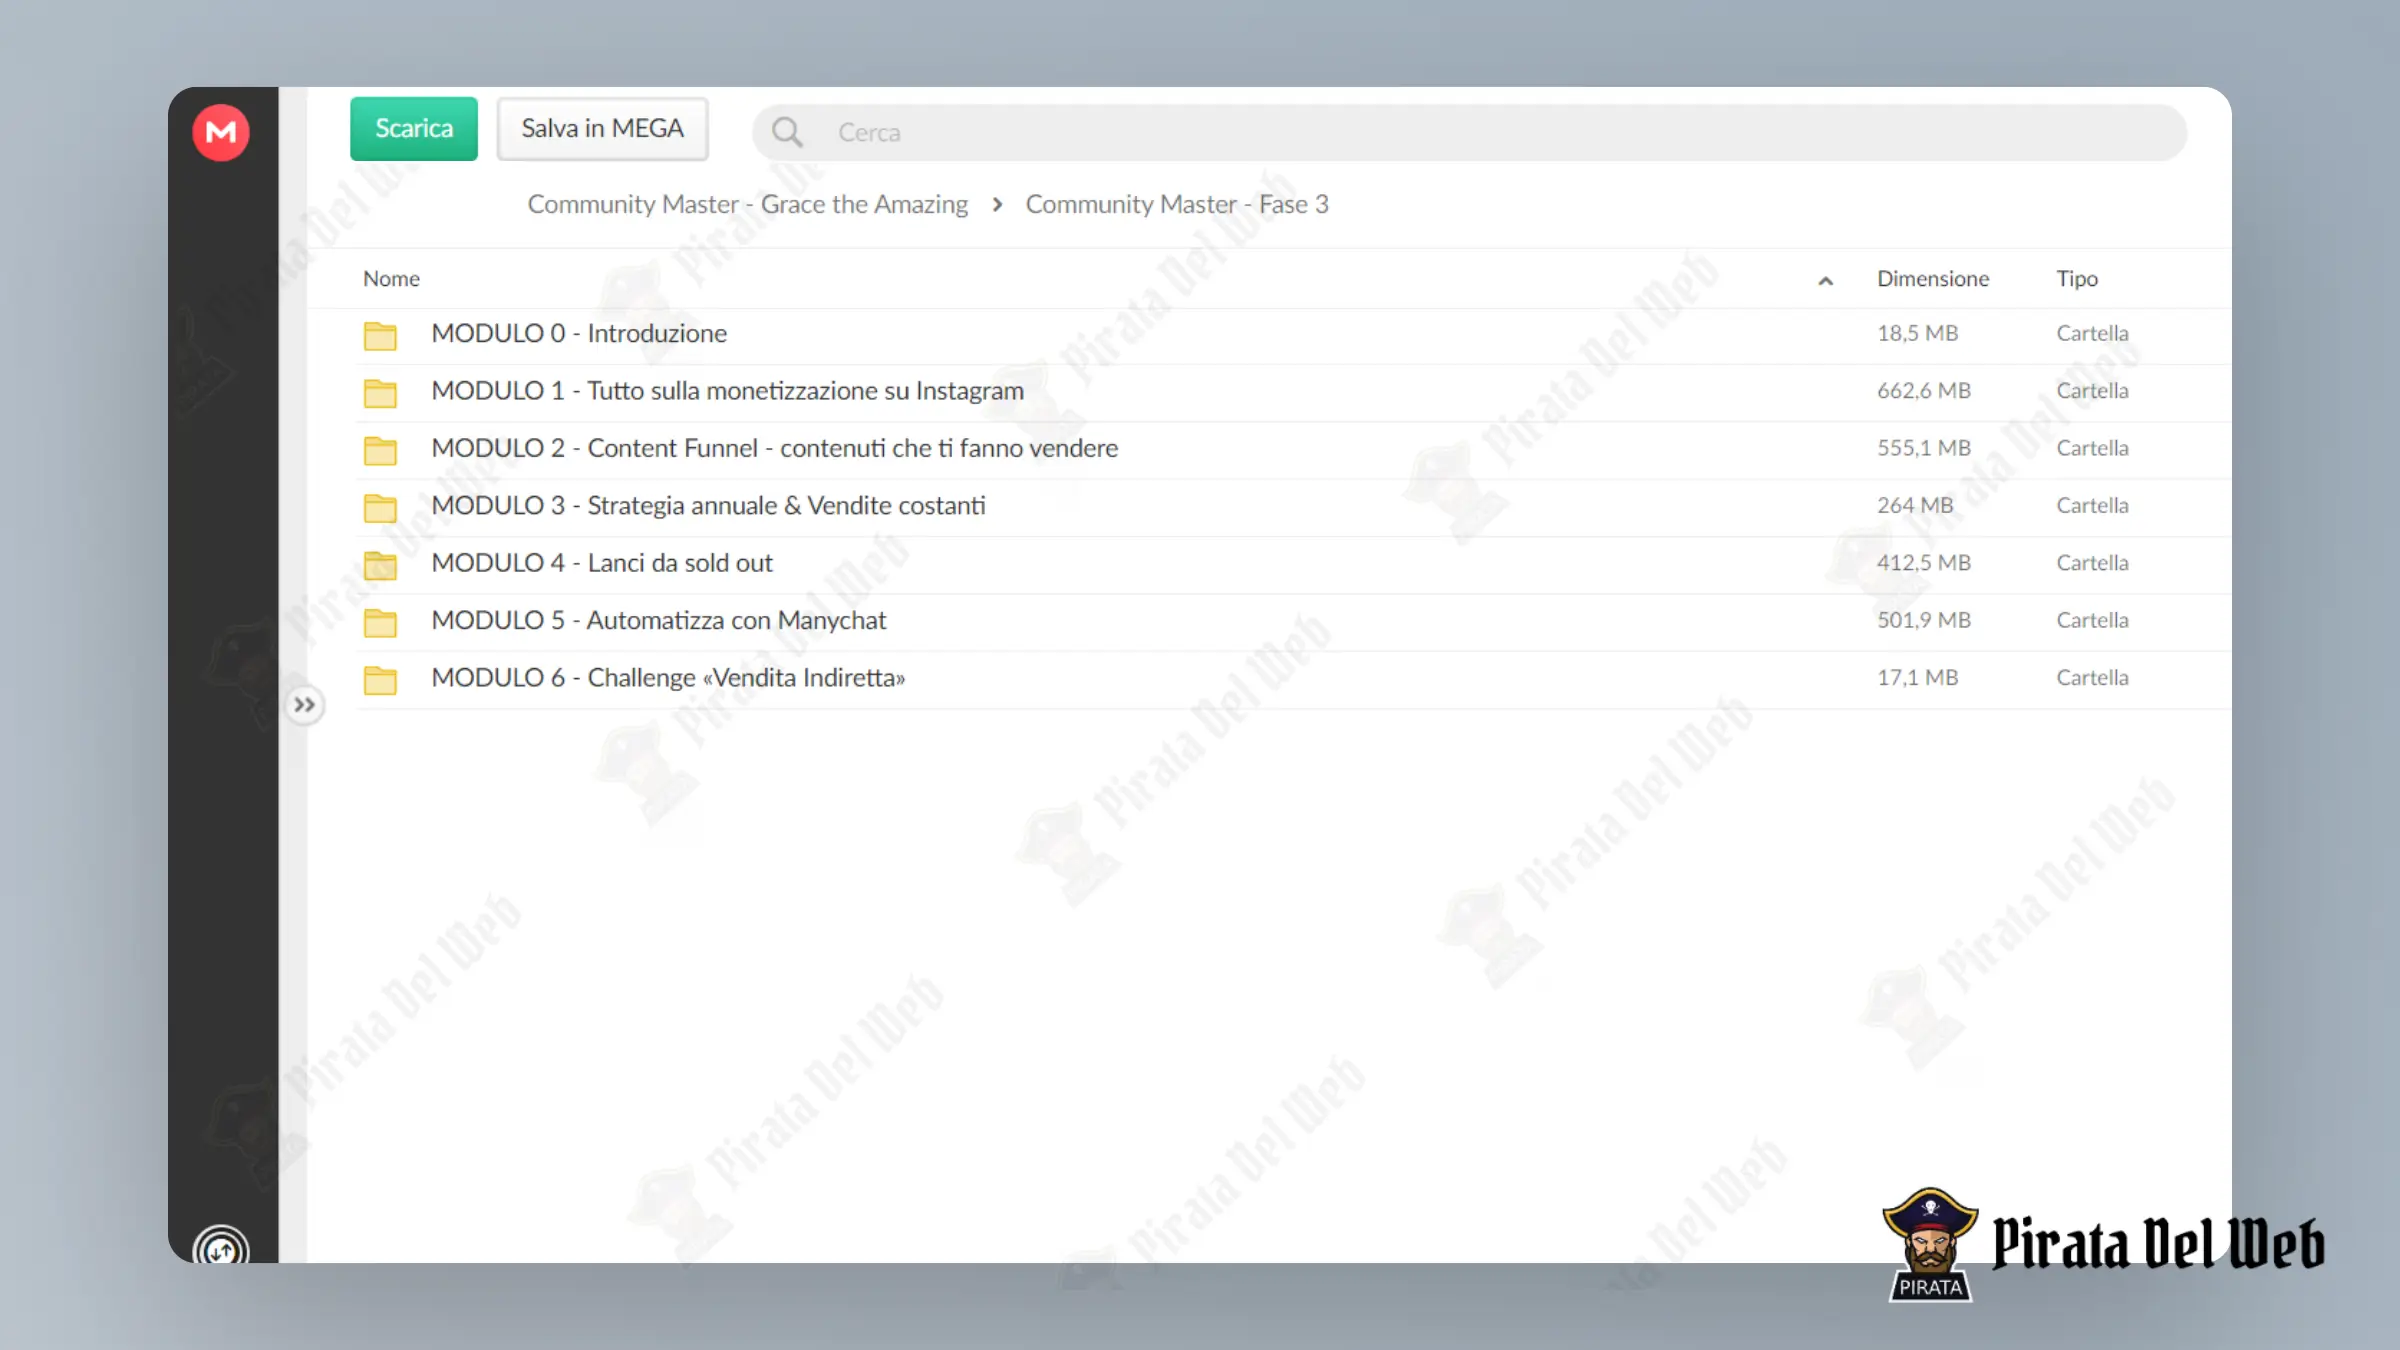Select MODULO 0 - Introduzione folder name
The width and height of the screenshot is (2400, 1350).
[579, 333]
